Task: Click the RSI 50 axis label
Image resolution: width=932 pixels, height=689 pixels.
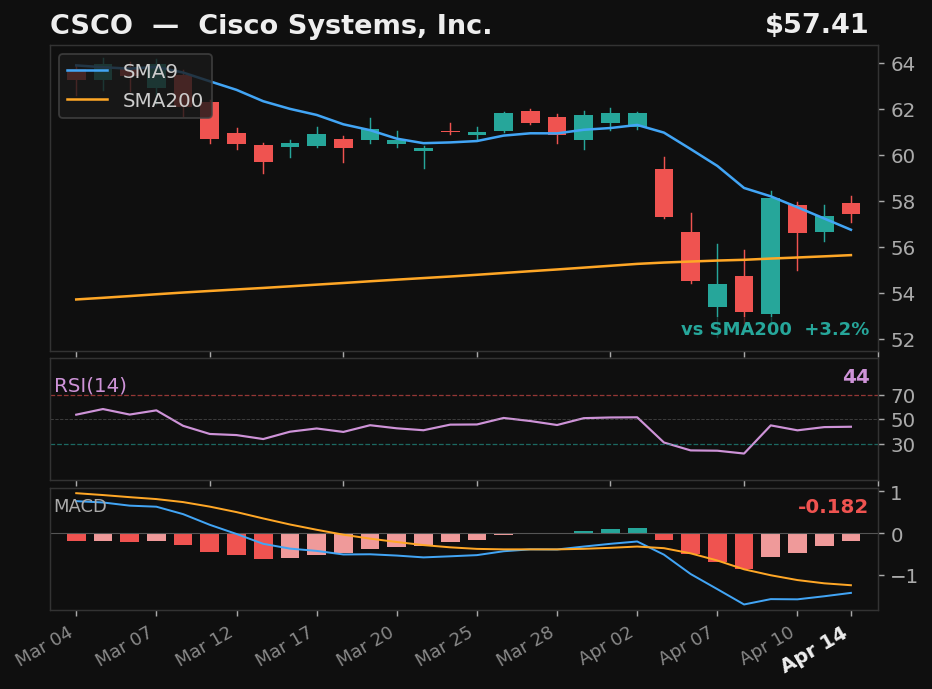Action: pyautogui.click(x=902, y=420)
